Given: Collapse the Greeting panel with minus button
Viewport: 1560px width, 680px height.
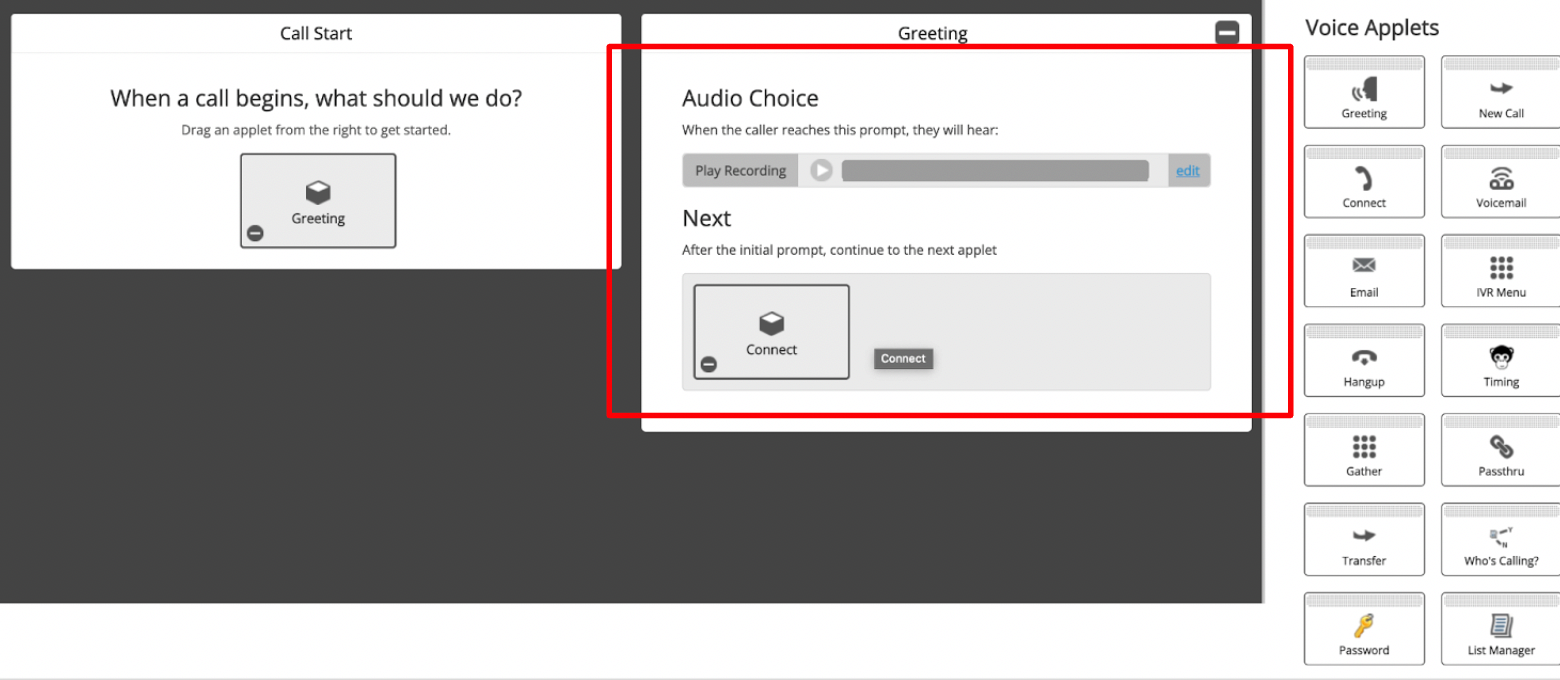Looking at the screenshot, I should 1227,33.
